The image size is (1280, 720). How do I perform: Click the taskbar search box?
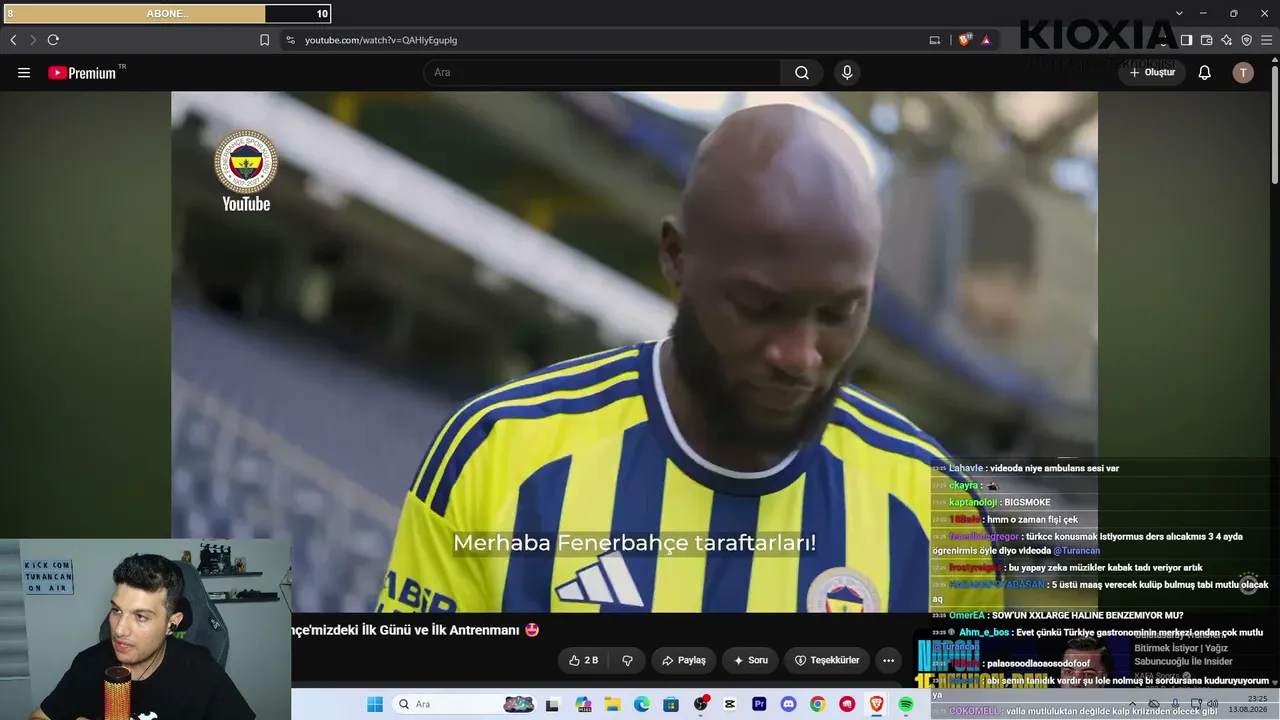466,704
